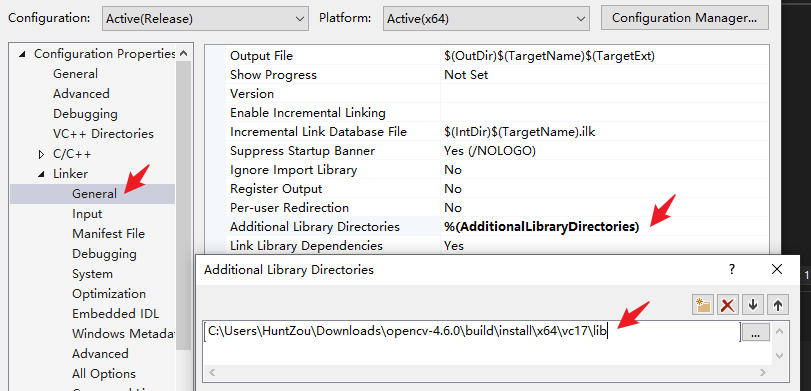The height and width of the screenshot is (391, 811).
Task: Collapse the Linker tree node
Action: [41, 174]
